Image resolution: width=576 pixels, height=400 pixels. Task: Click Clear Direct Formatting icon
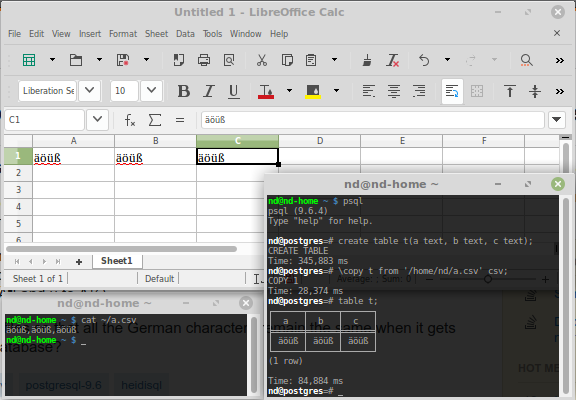click(392, 60)
